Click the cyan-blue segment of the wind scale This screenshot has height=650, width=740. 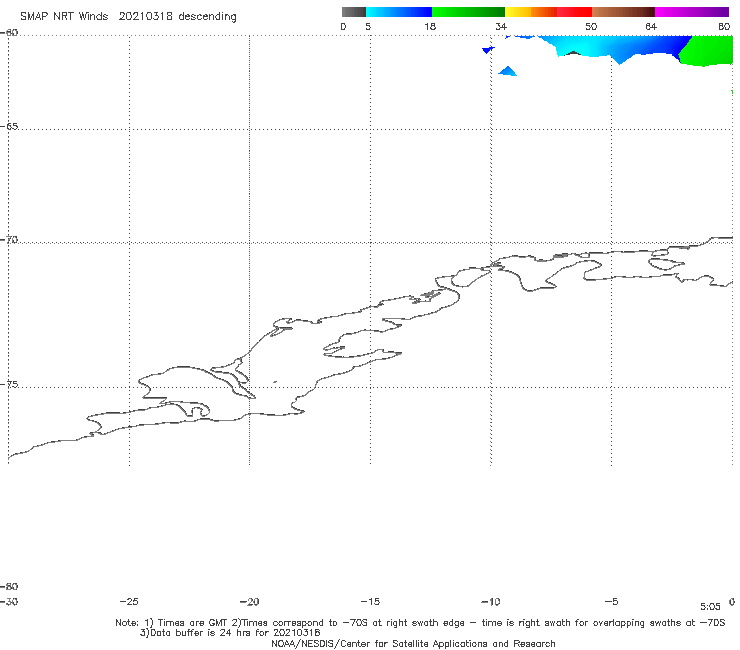coord(399,12)
